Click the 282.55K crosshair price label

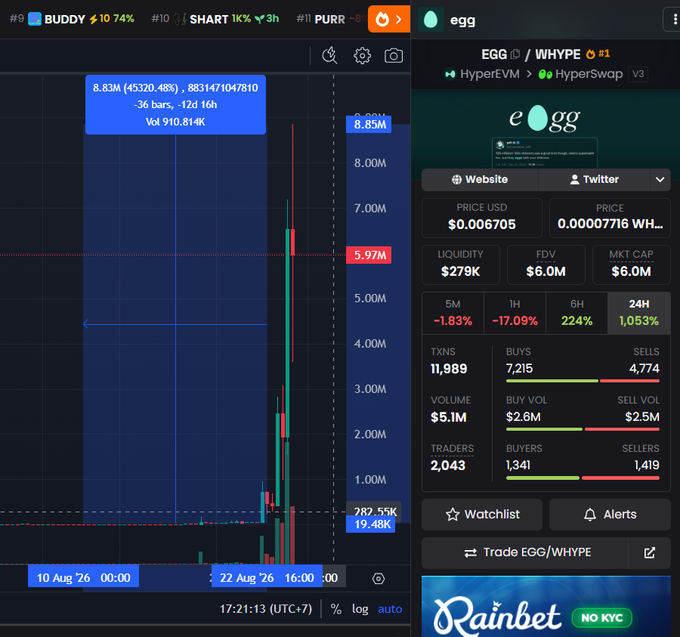tap(374, 510)
